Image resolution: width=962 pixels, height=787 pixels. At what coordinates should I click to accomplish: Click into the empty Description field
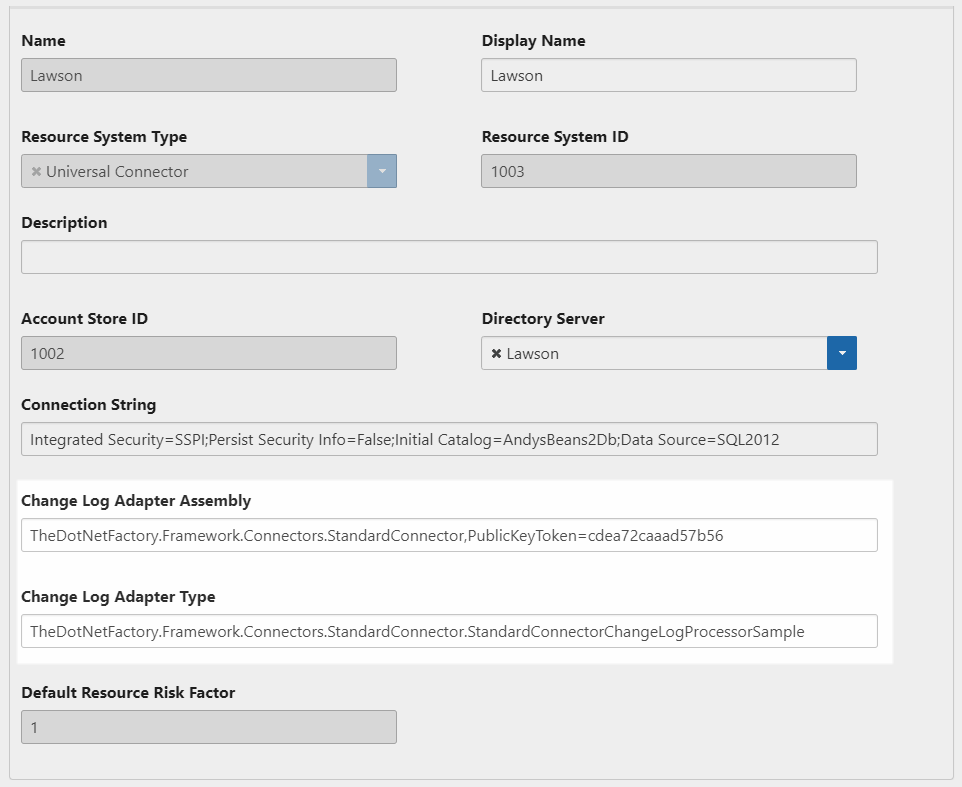point(449,257)
